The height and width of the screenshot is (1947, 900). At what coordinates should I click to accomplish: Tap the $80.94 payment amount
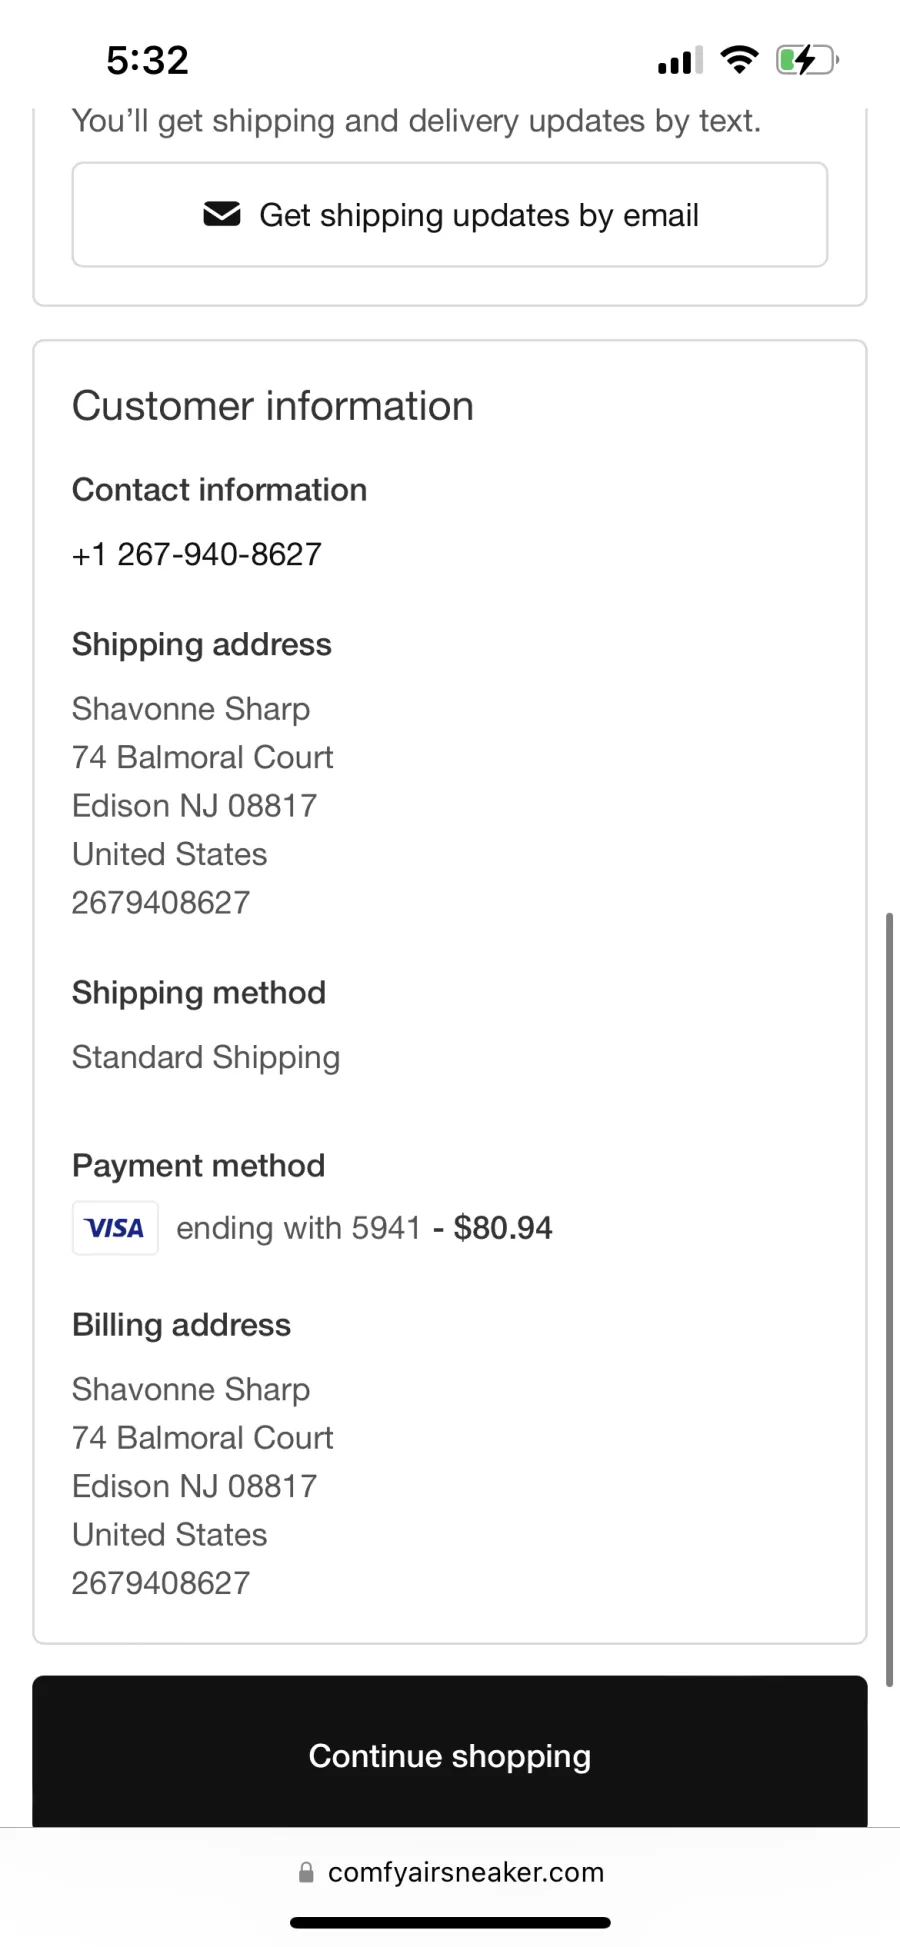(503, 1228)
